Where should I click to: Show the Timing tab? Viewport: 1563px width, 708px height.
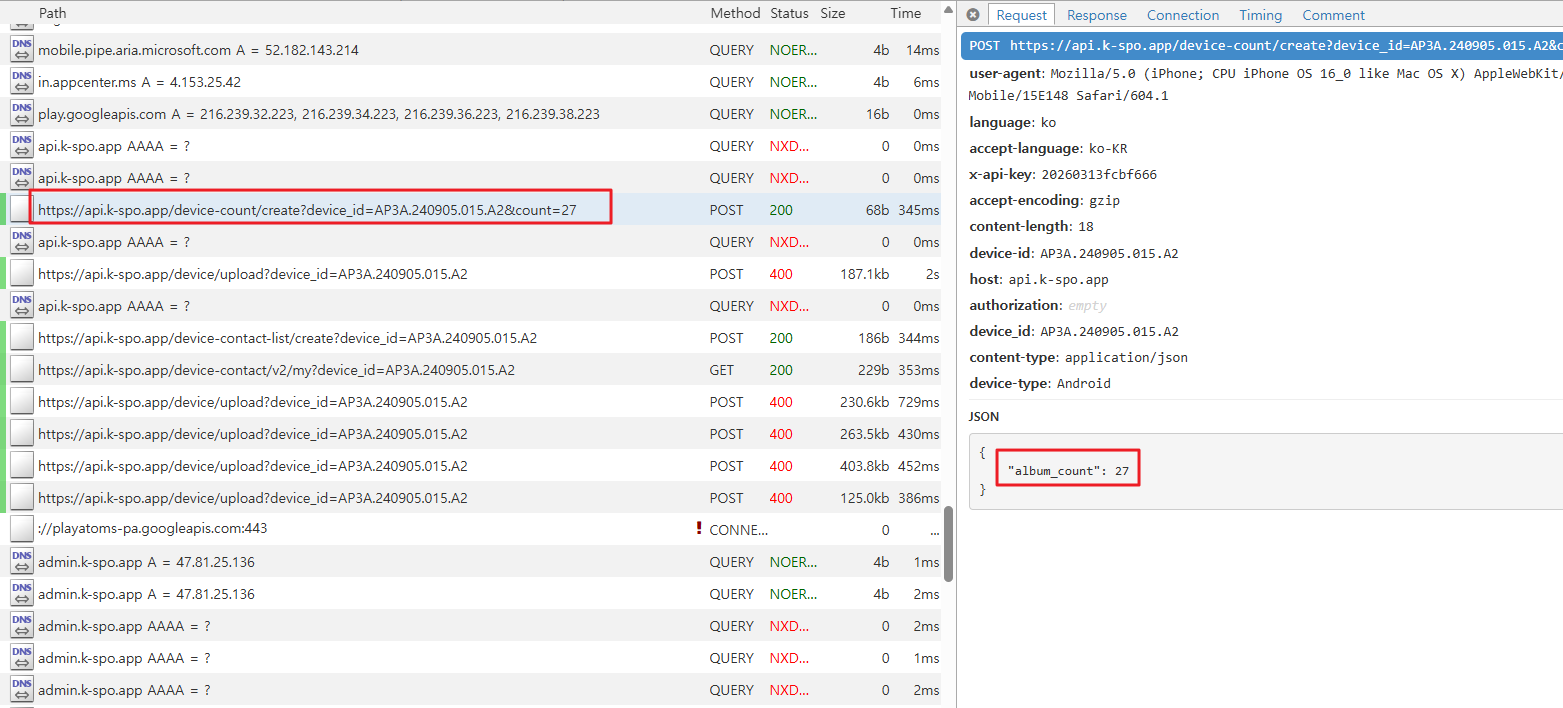coord(1260,15)
